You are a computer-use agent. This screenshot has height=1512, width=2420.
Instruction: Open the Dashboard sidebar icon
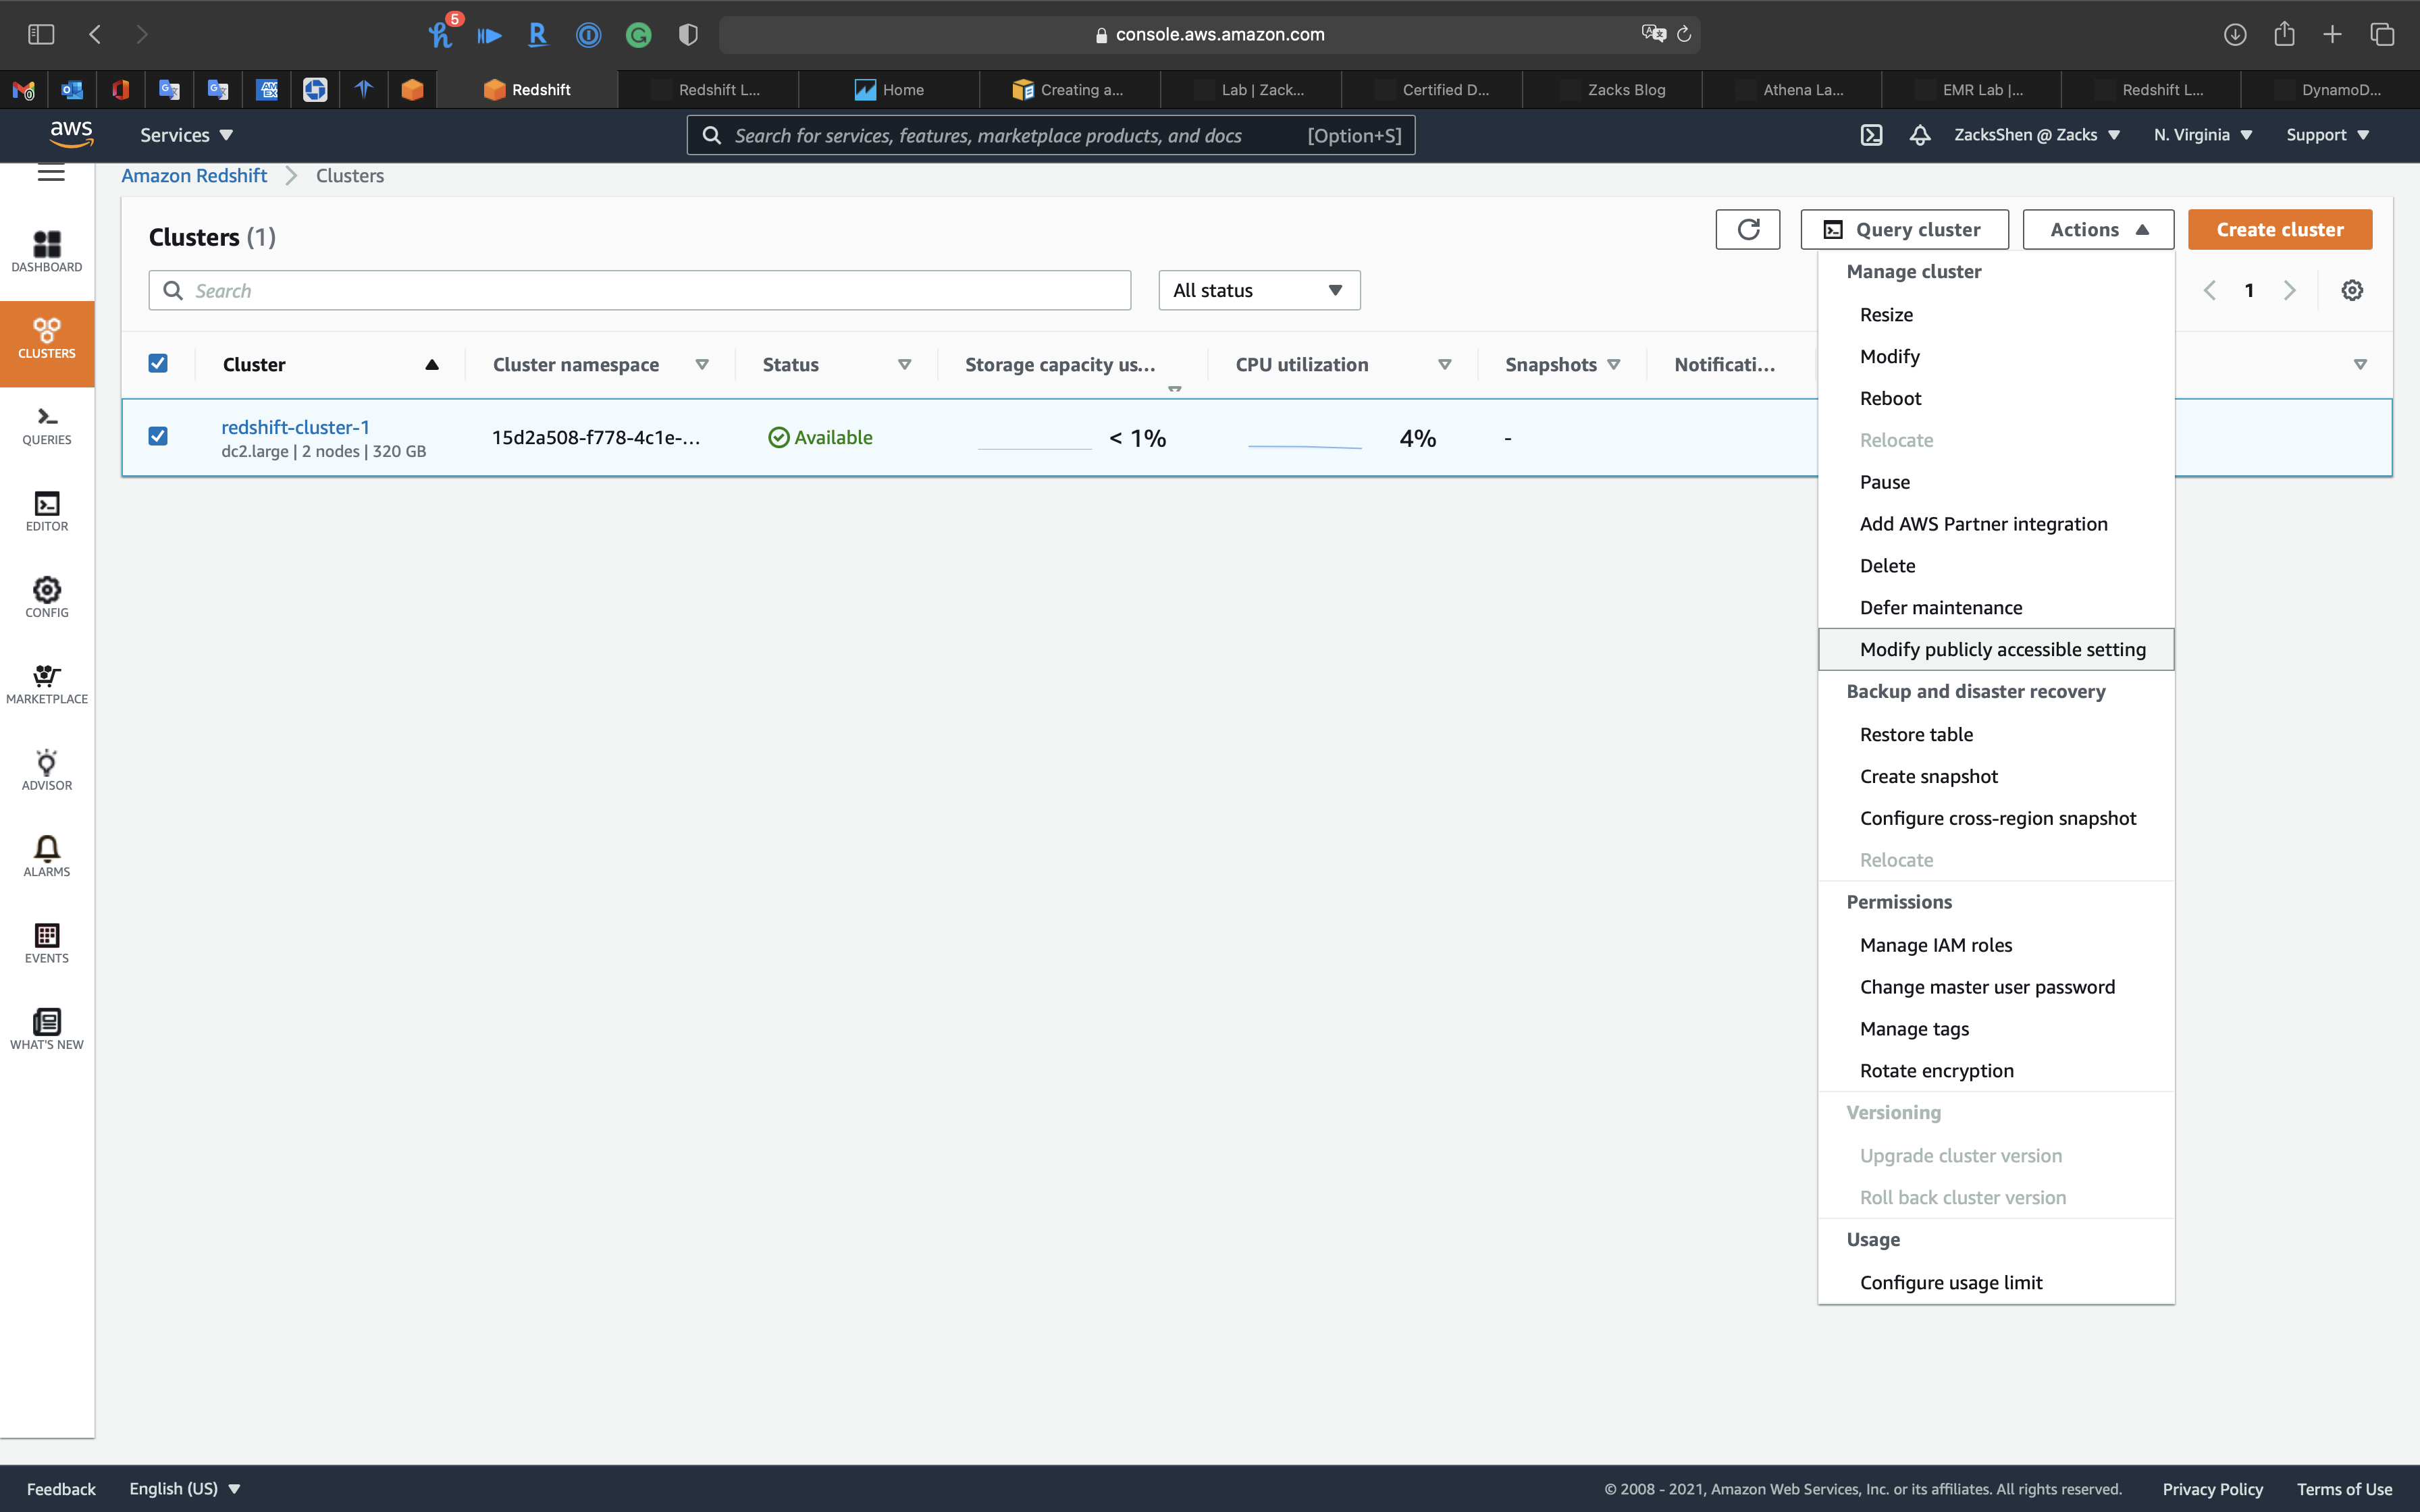pyautogui.click(x=47, y=251)
